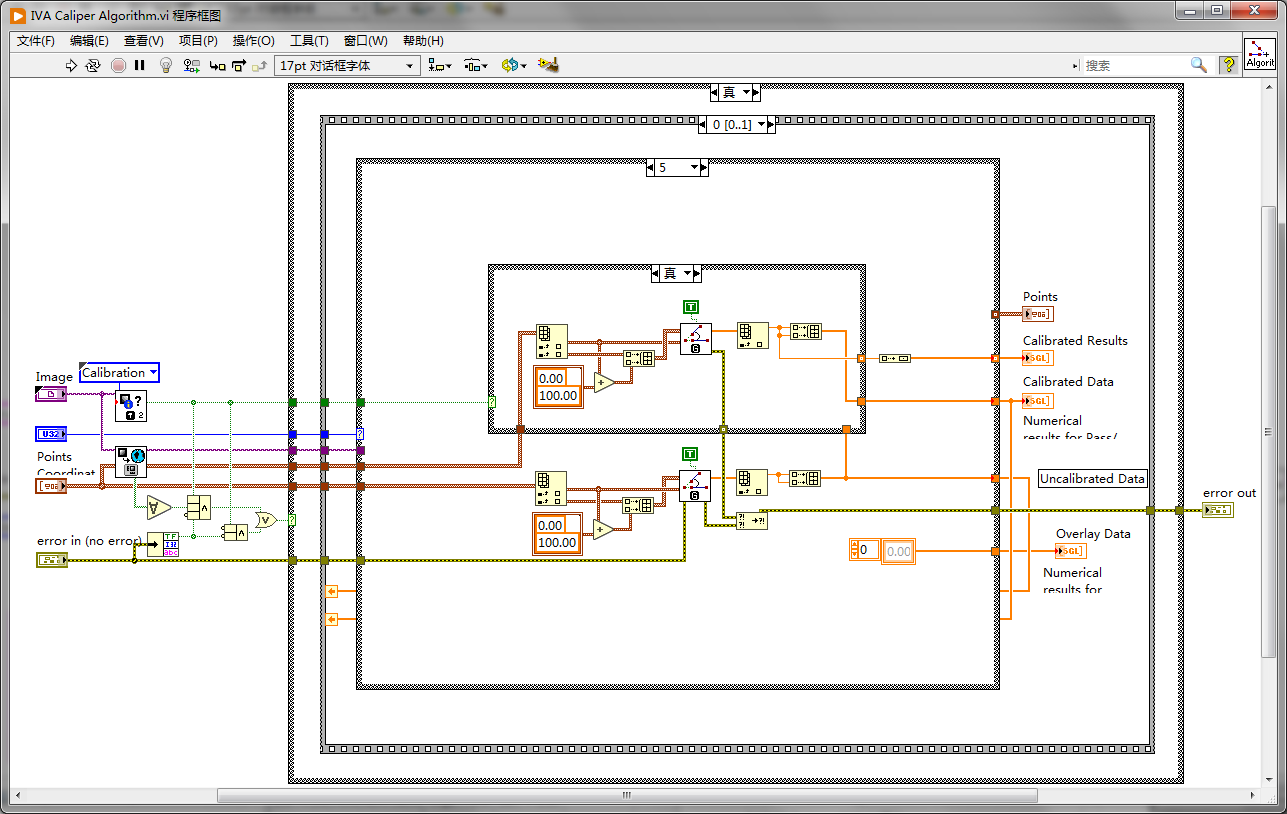Select the upper Add node inside inner case

click(x=603, y=382)
